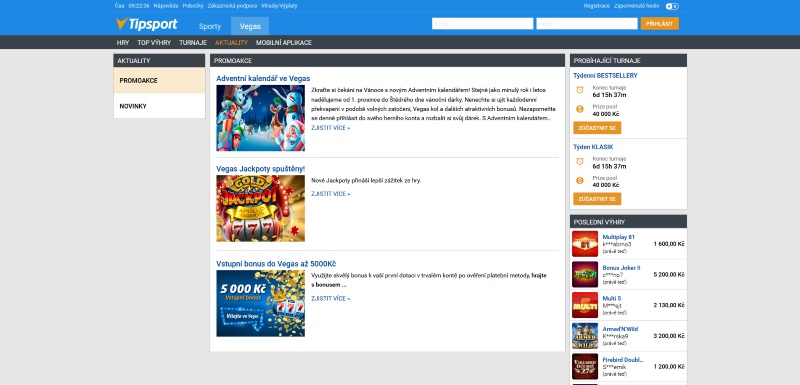Select the Vegas tab
The width and height of the screenshot is (800, 385).
(x=250, y=27)
